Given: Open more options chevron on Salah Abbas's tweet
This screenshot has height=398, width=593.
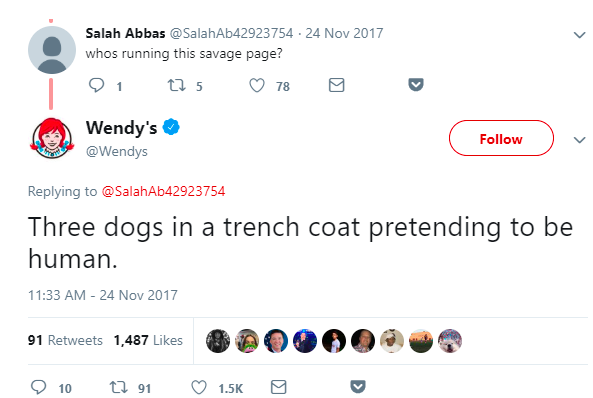Looking at the screenshot, I should click(579, 35).
